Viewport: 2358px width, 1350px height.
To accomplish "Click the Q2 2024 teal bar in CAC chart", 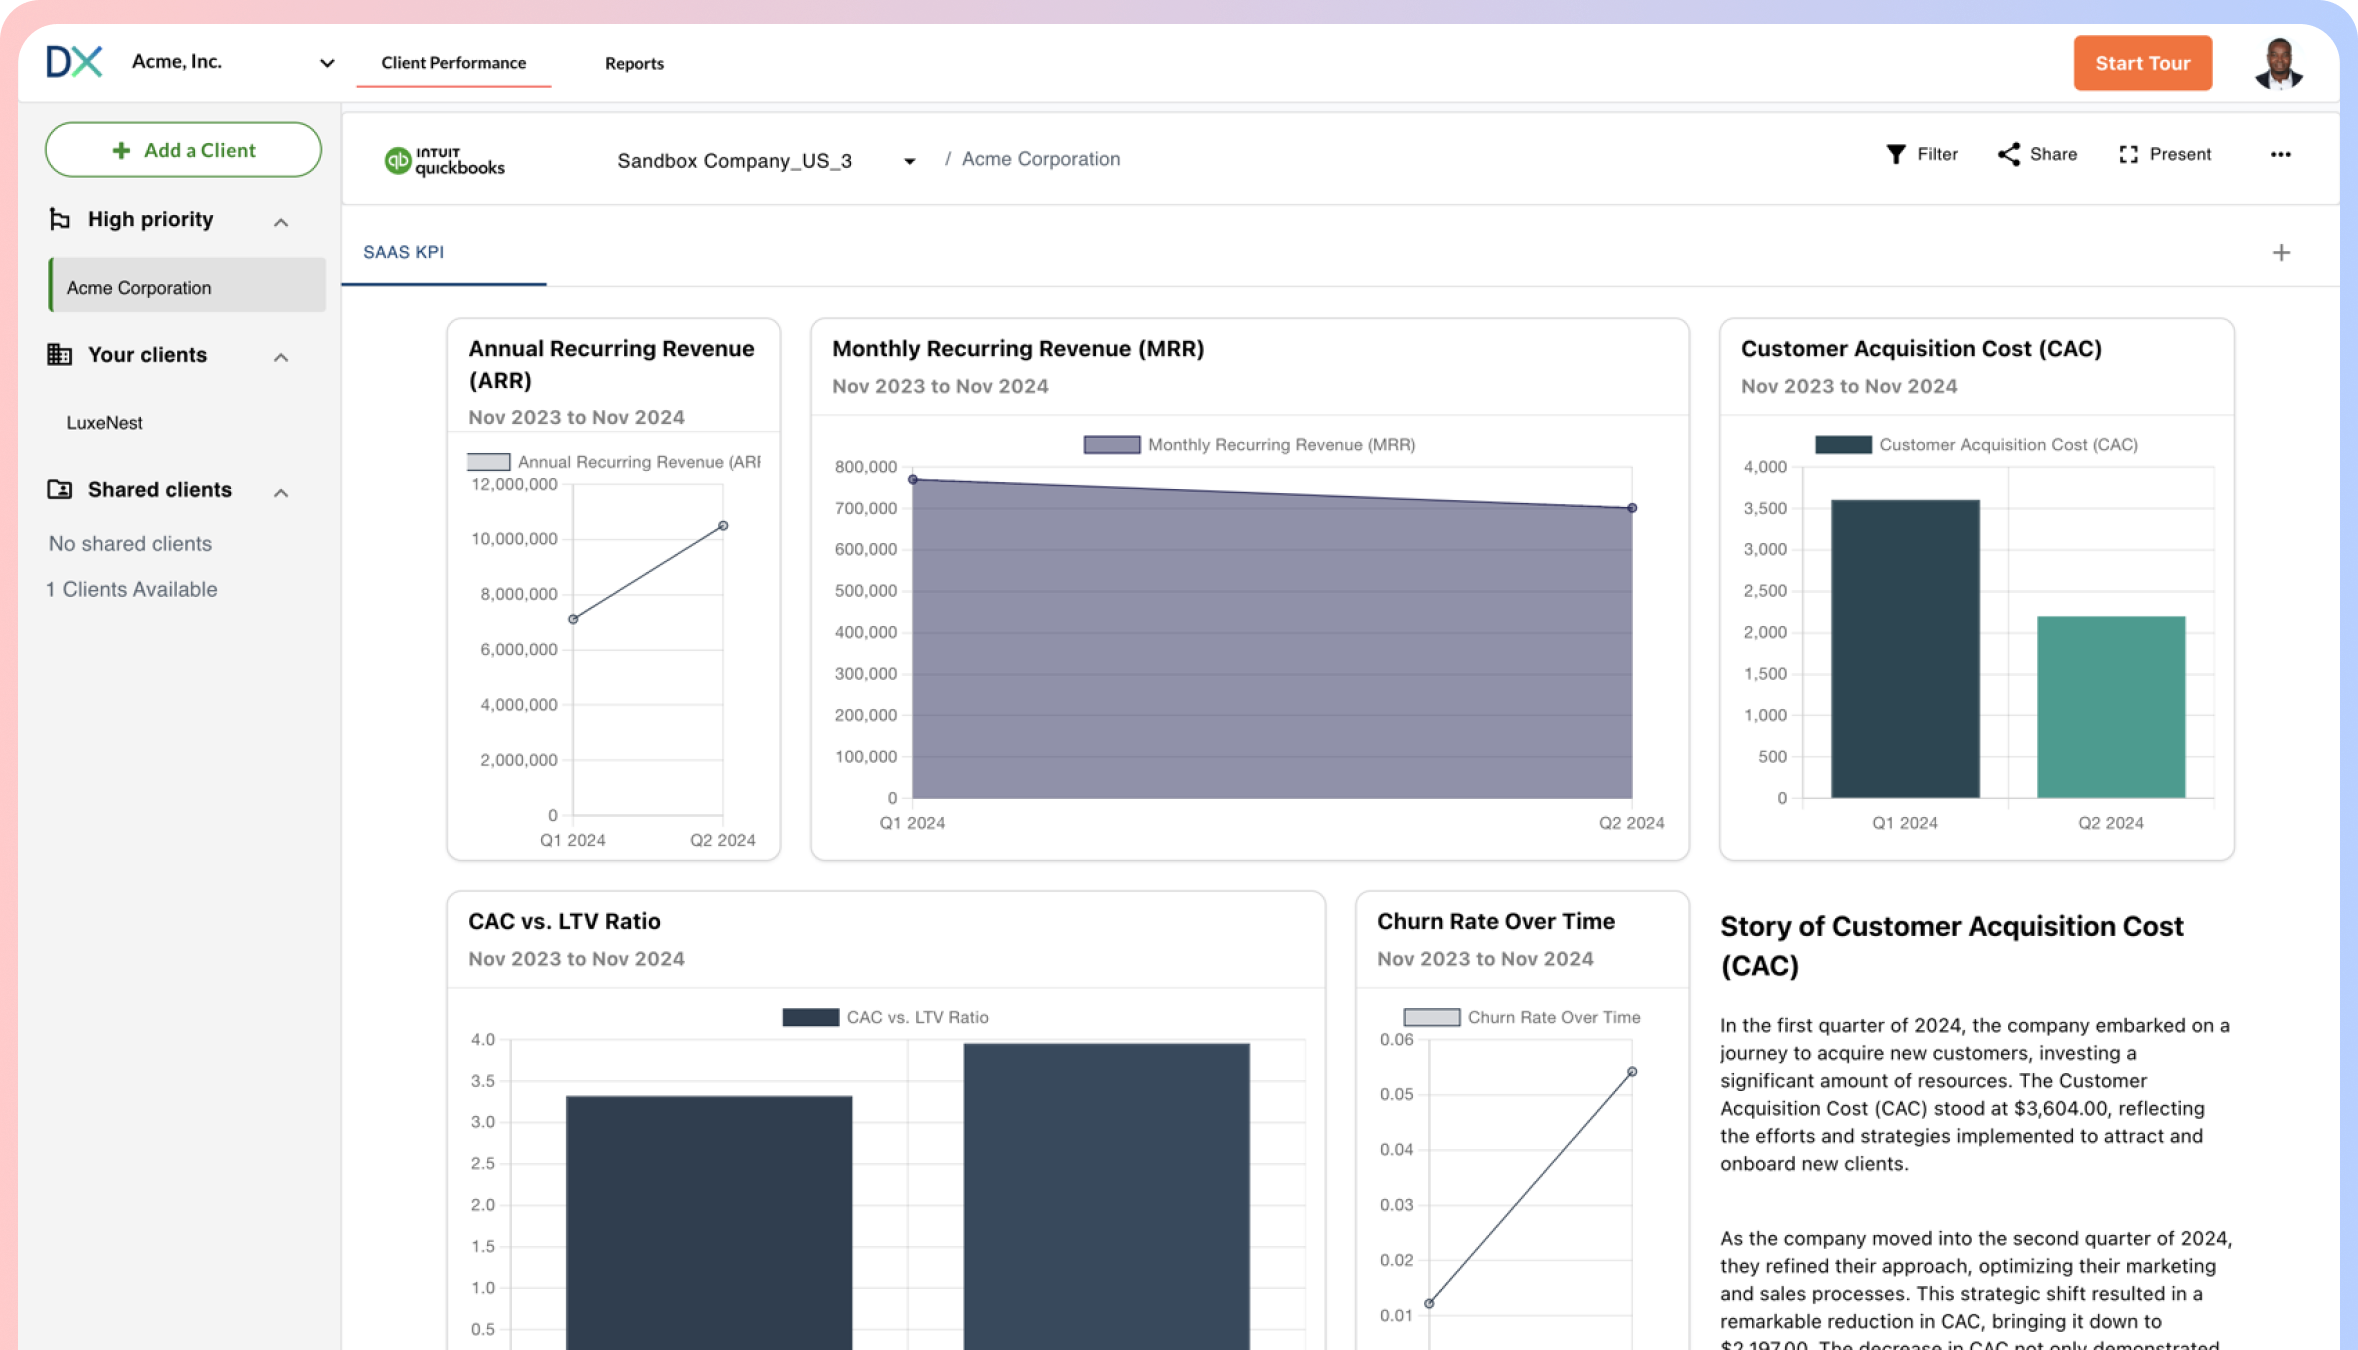I will [x=2110, y=707].
